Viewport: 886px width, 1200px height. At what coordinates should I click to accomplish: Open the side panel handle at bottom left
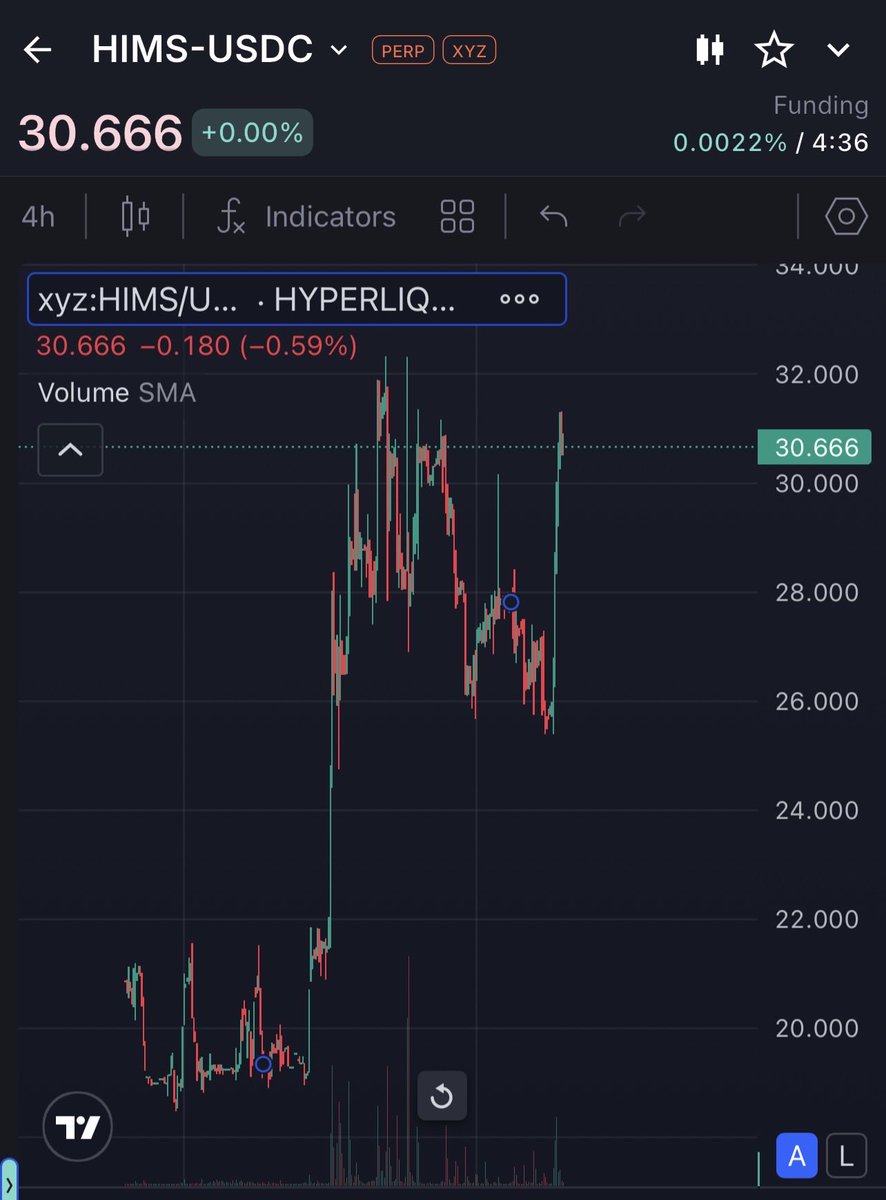tap(9, 1180)
